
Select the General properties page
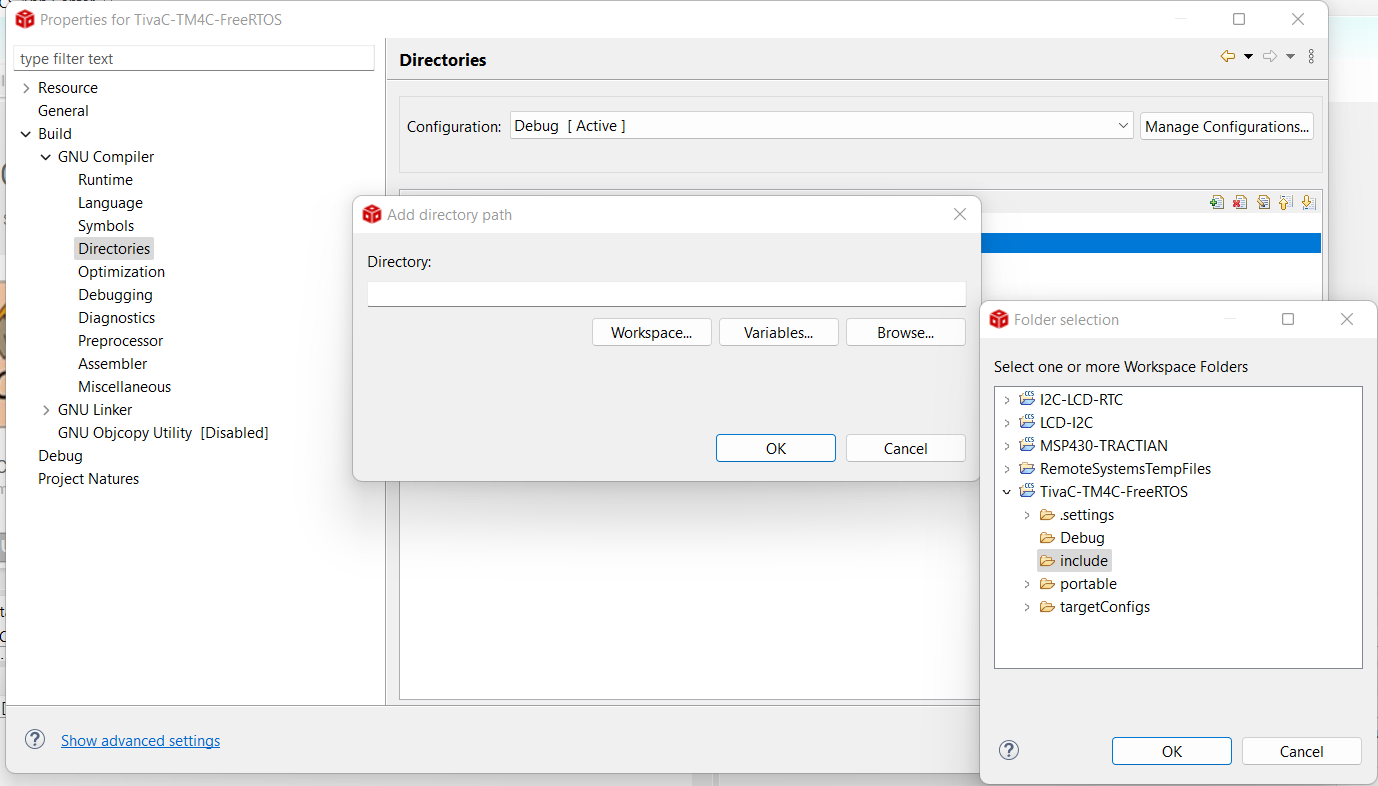coord(63,111)
